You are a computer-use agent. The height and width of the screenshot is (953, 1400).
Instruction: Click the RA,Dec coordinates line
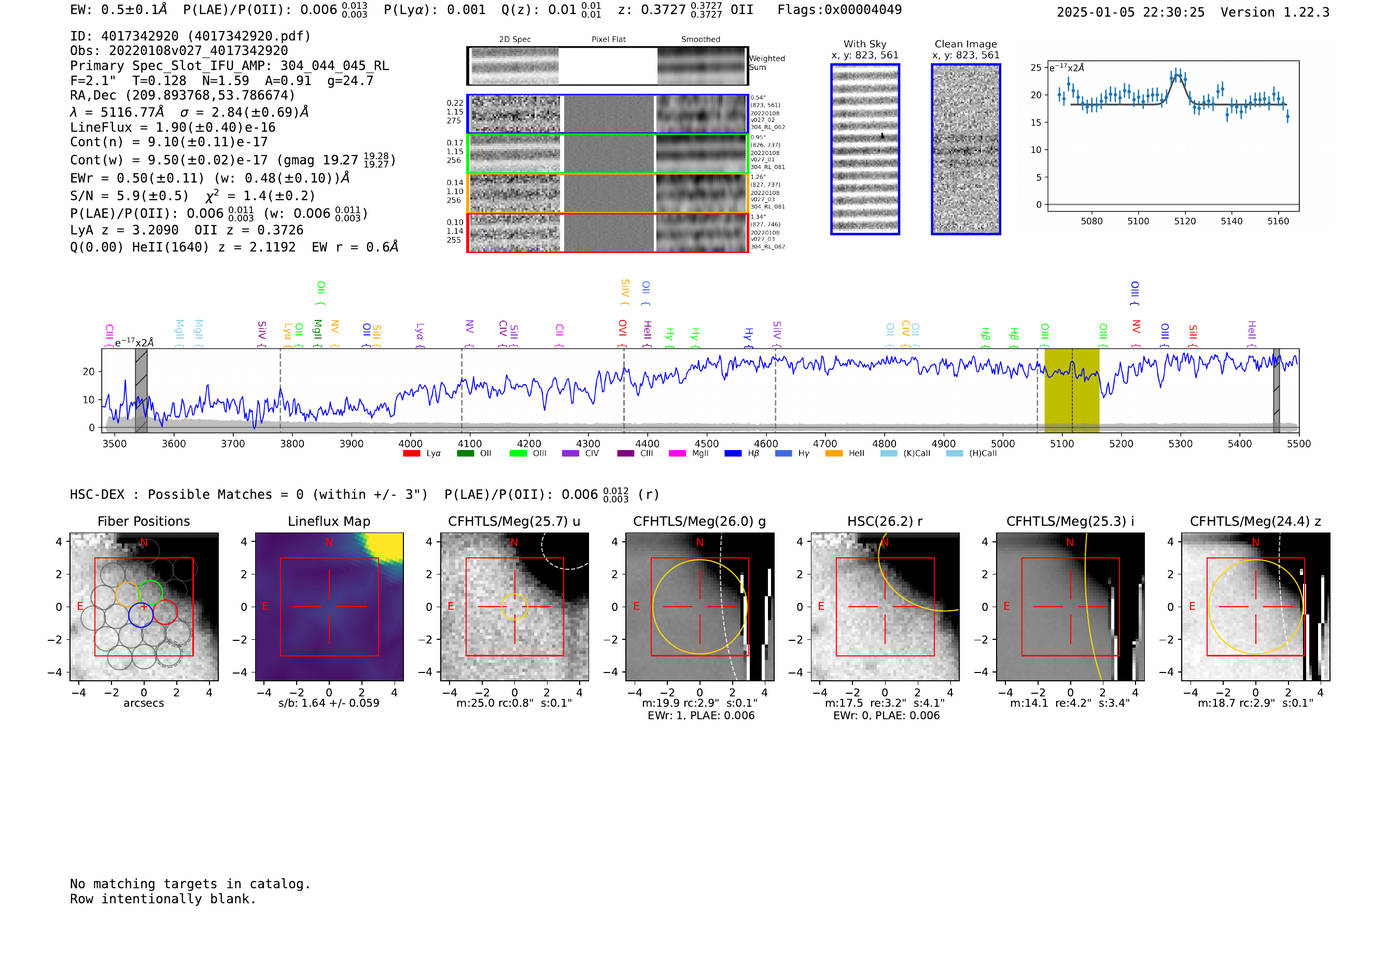pyautogui.click(x=183, y=95)
